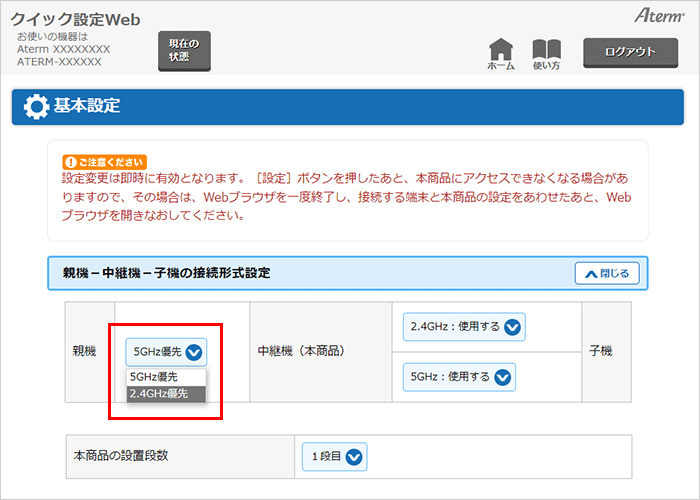700x500 pixels.
Task: Click the orange ご注意ください warning badge
Action: point(104,161)
